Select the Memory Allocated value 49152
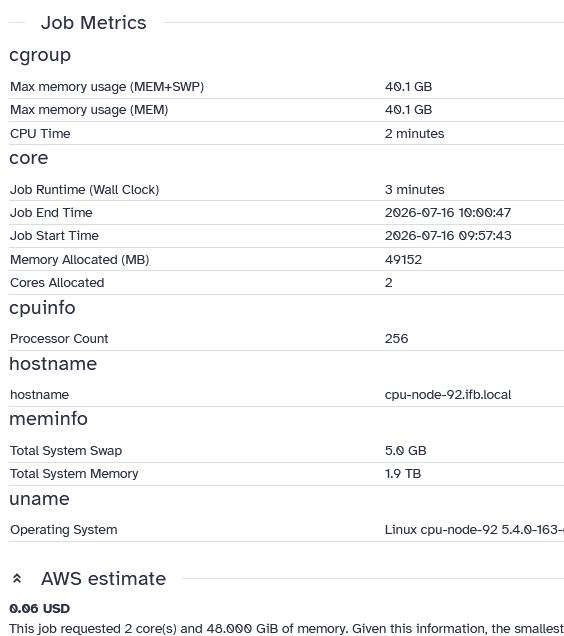564x636 pixels. pyautogui.click(x=403, y=260)
